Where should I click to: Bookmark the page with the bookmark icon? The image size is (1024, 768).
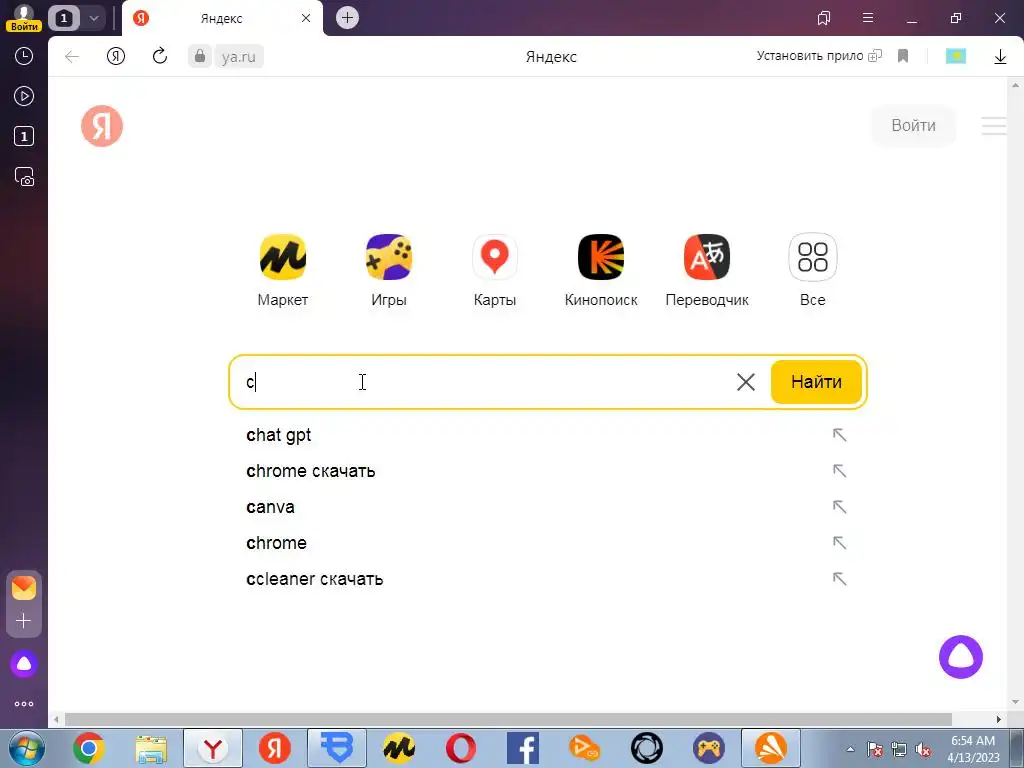tap(903, 56)
